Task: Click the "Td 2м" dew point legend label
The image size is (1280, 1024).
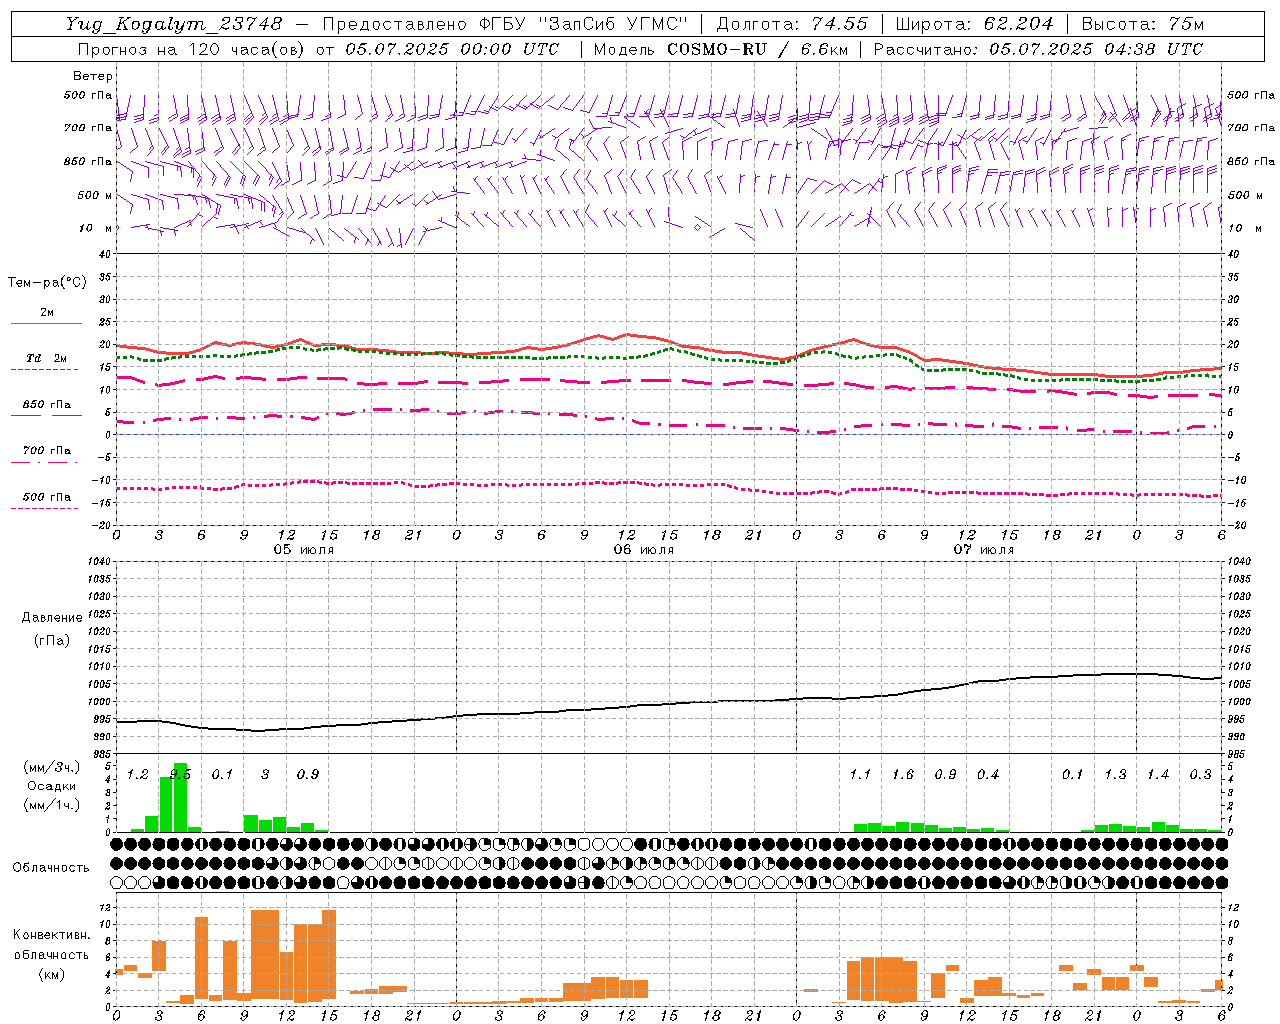Action: coord(46,358)
